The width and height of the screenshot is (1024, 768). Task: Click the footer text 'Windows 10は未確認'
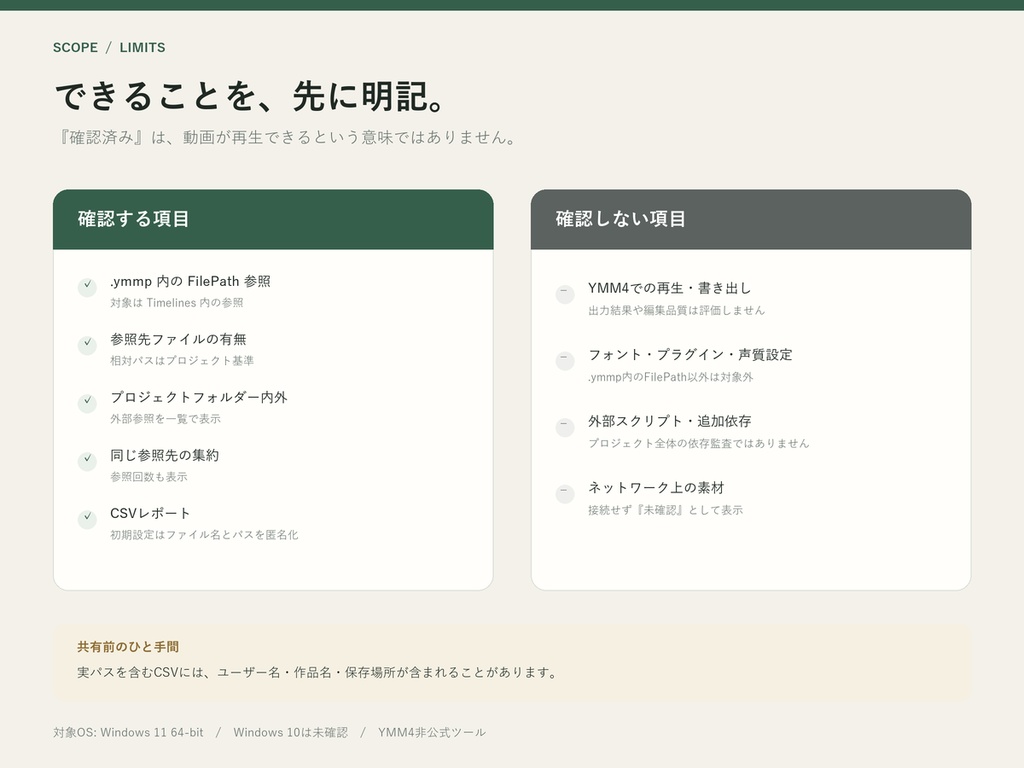coord(291,733)
